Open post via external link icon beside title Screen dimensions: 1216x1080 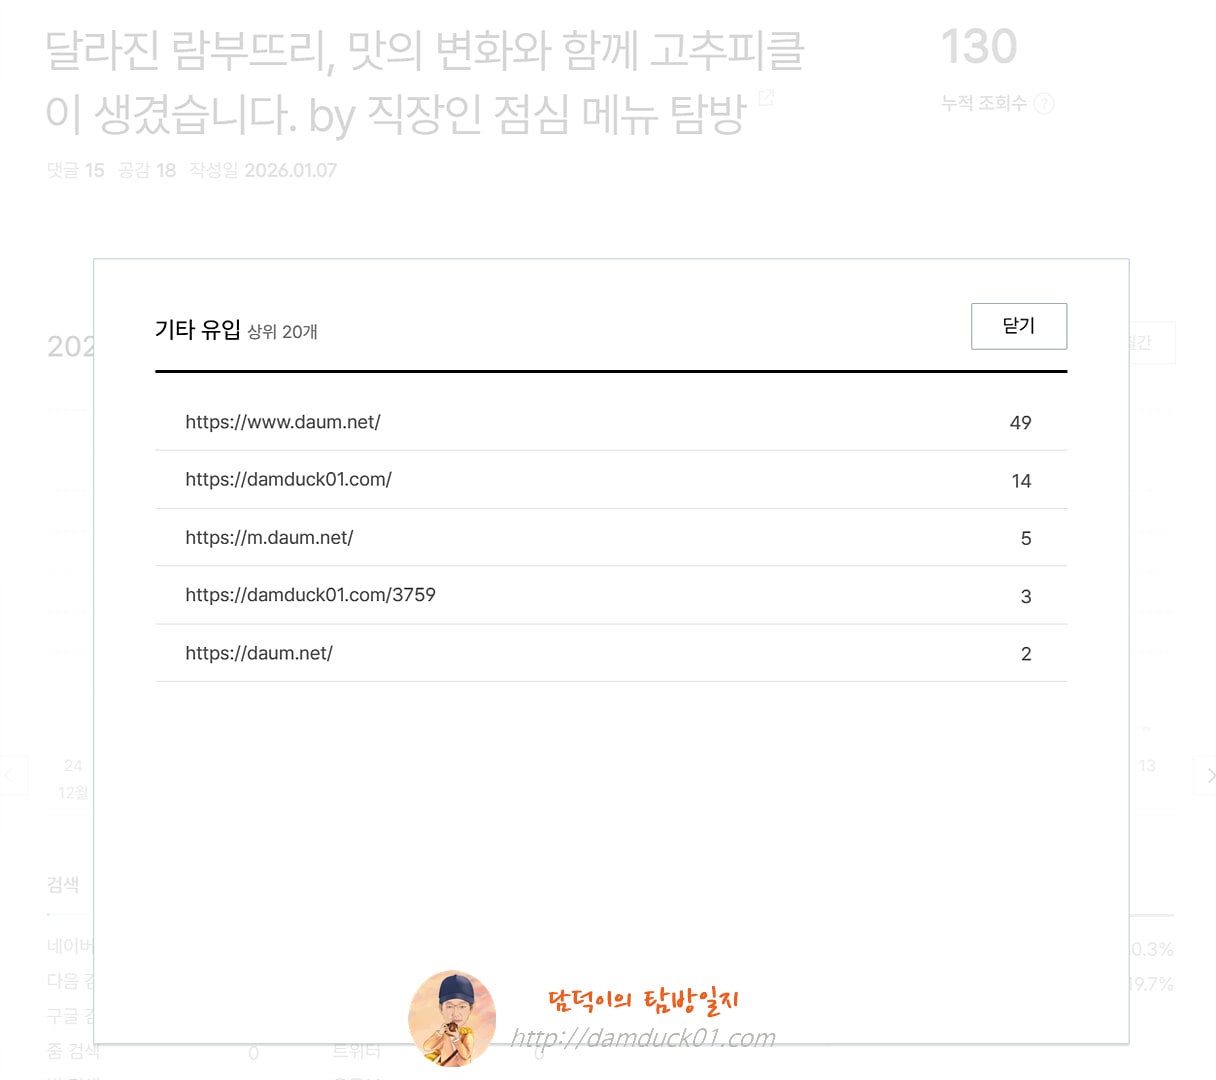click(764, 97)
